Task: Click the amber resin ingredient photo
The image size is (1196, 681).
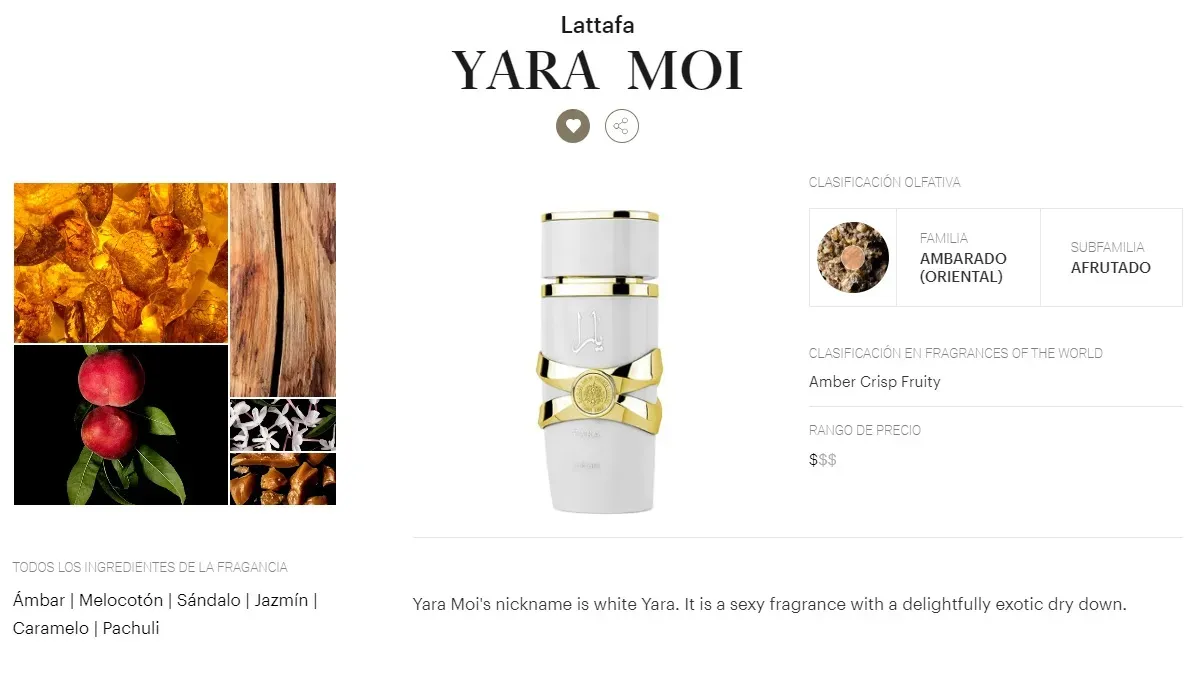Action: coord(121,262)
